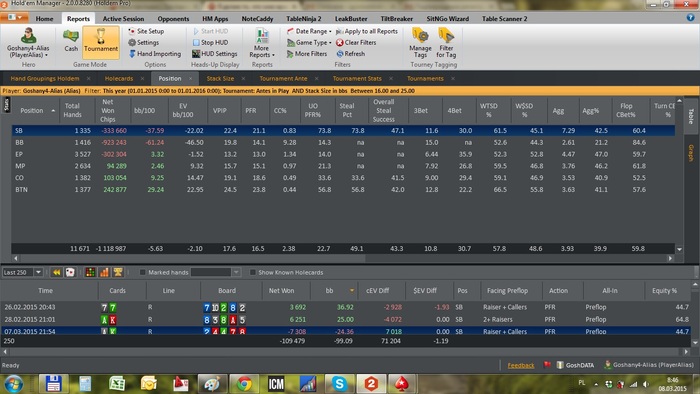Open the Date Range filter dropdown
This screenshot has width=700, height=394.
[309, 31]
